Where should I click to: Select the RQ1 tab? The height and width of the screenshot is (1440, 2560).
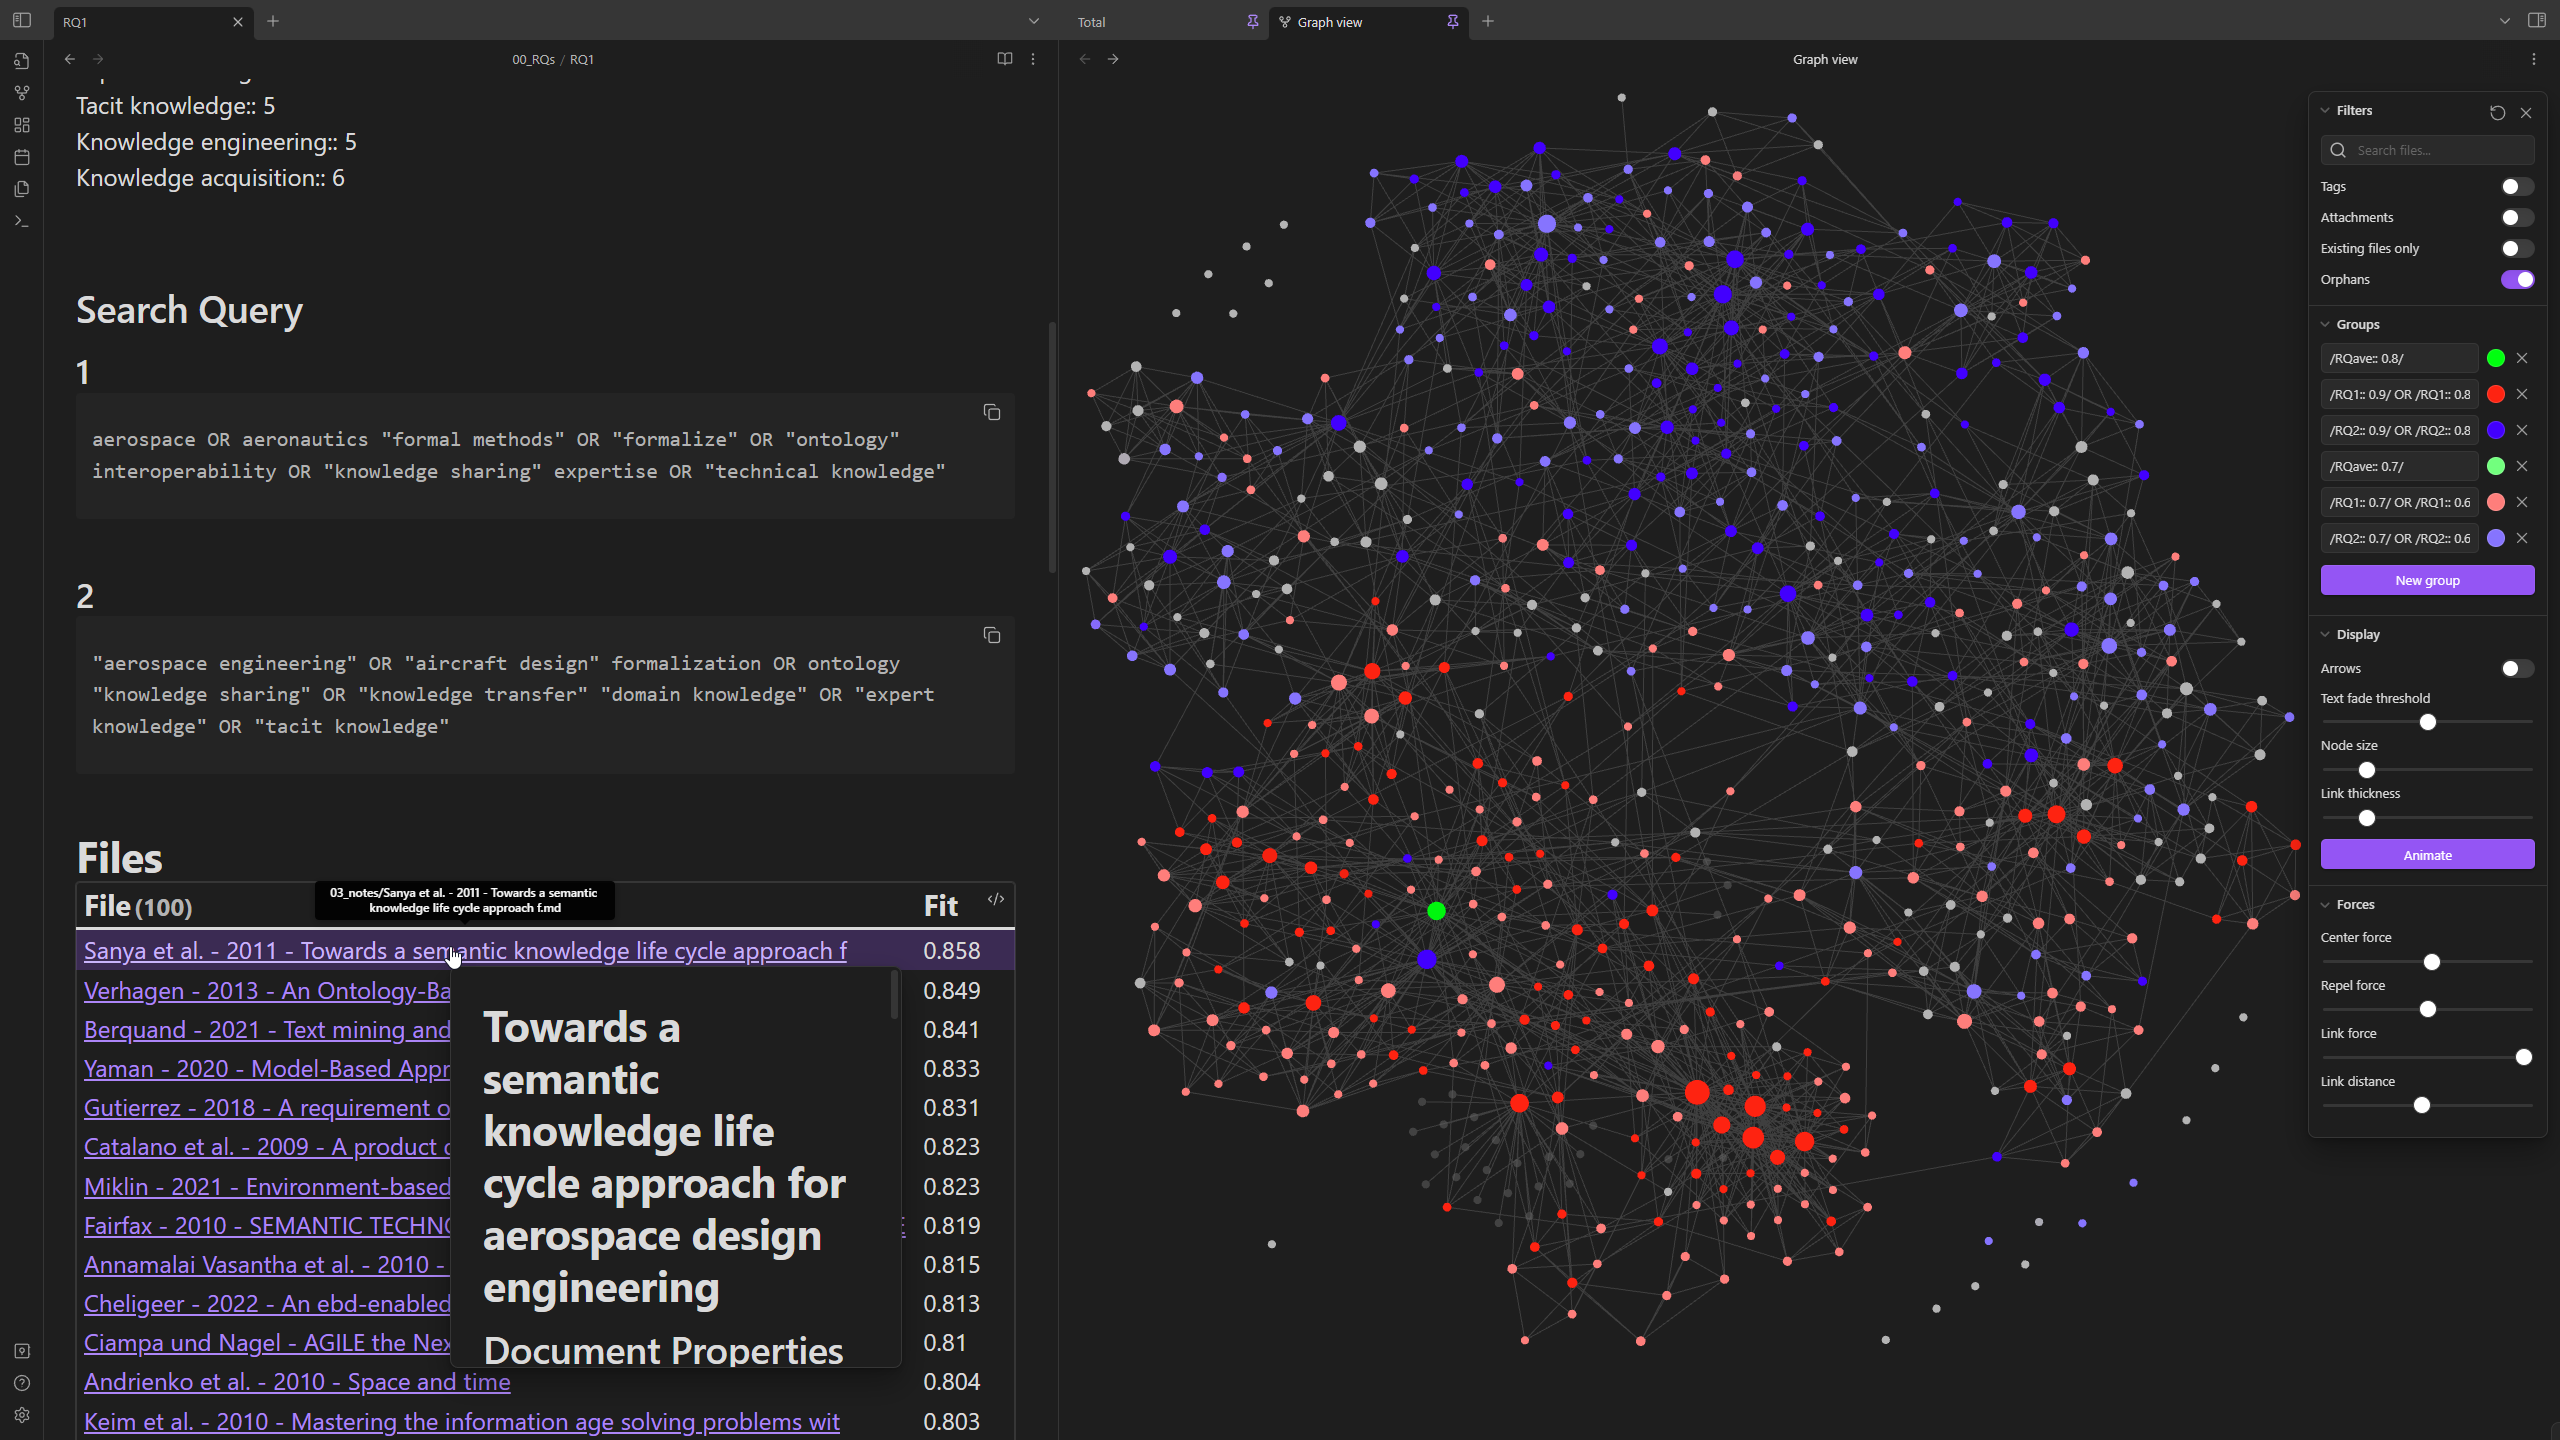75,22
